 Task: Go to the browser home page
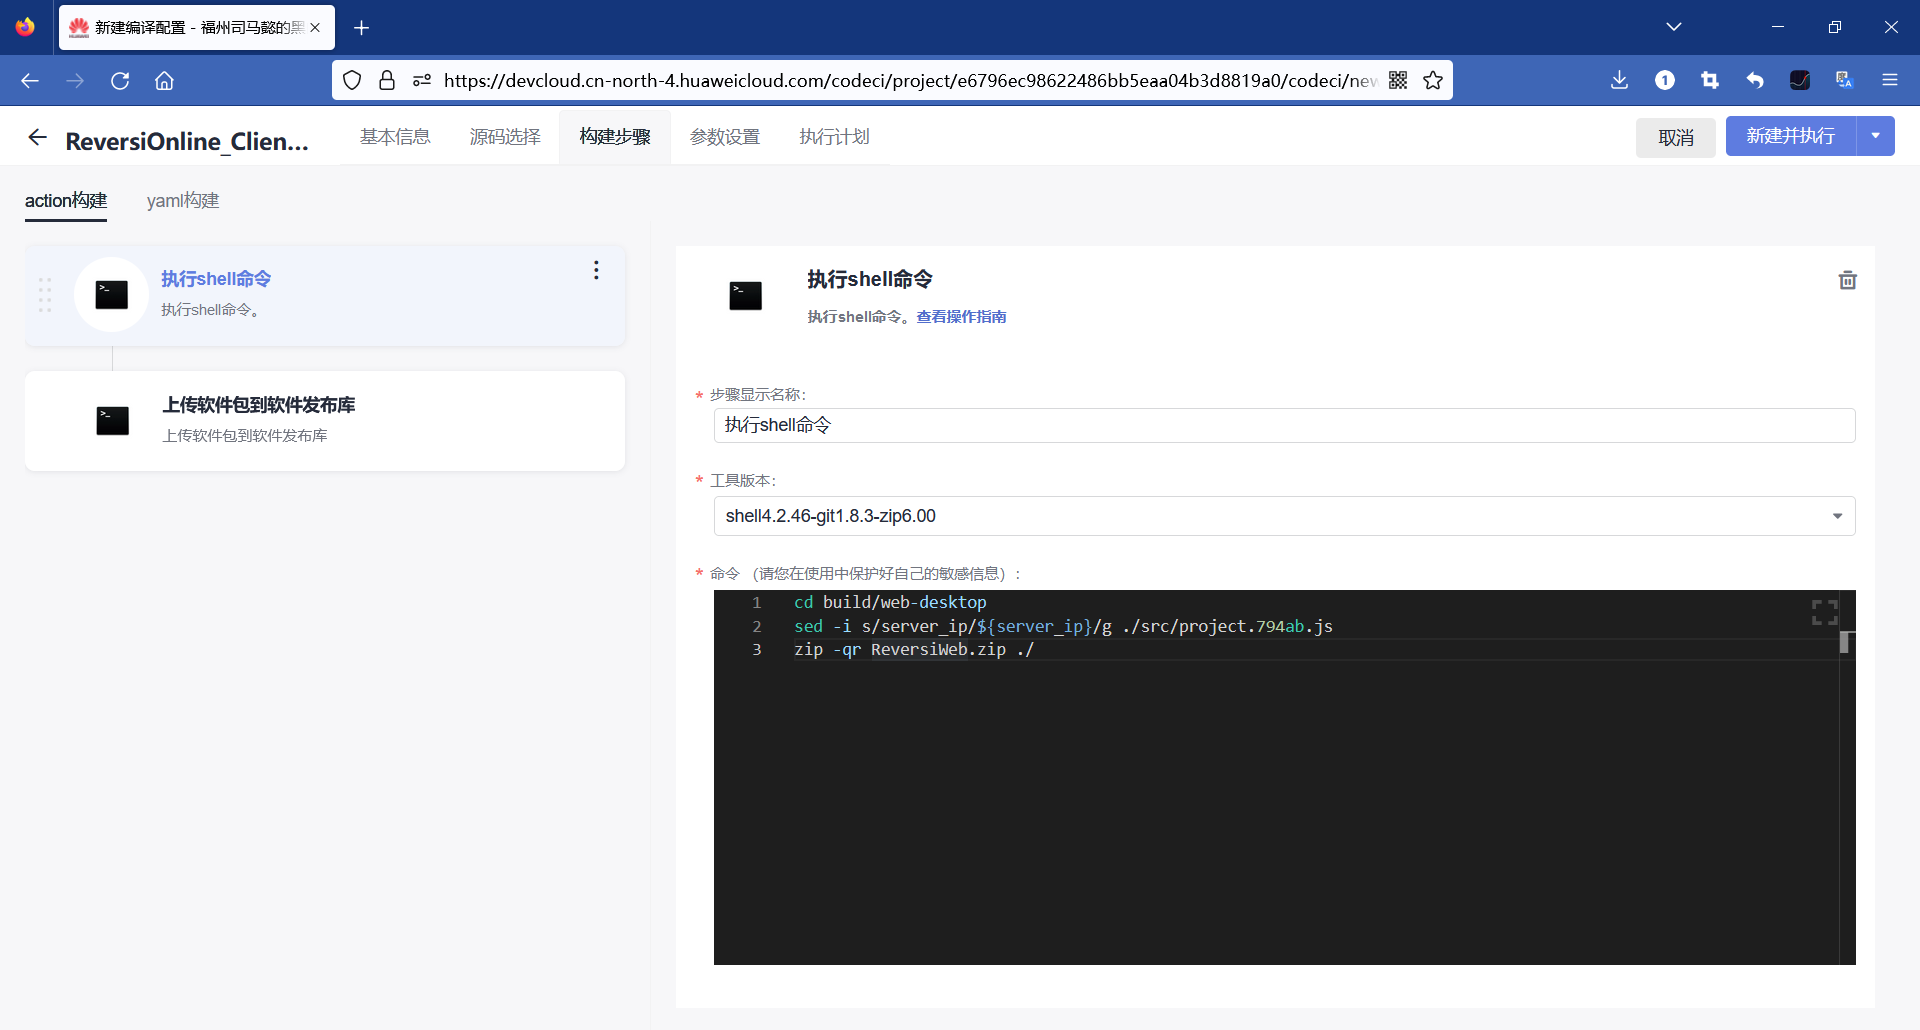tap(164, 80)
